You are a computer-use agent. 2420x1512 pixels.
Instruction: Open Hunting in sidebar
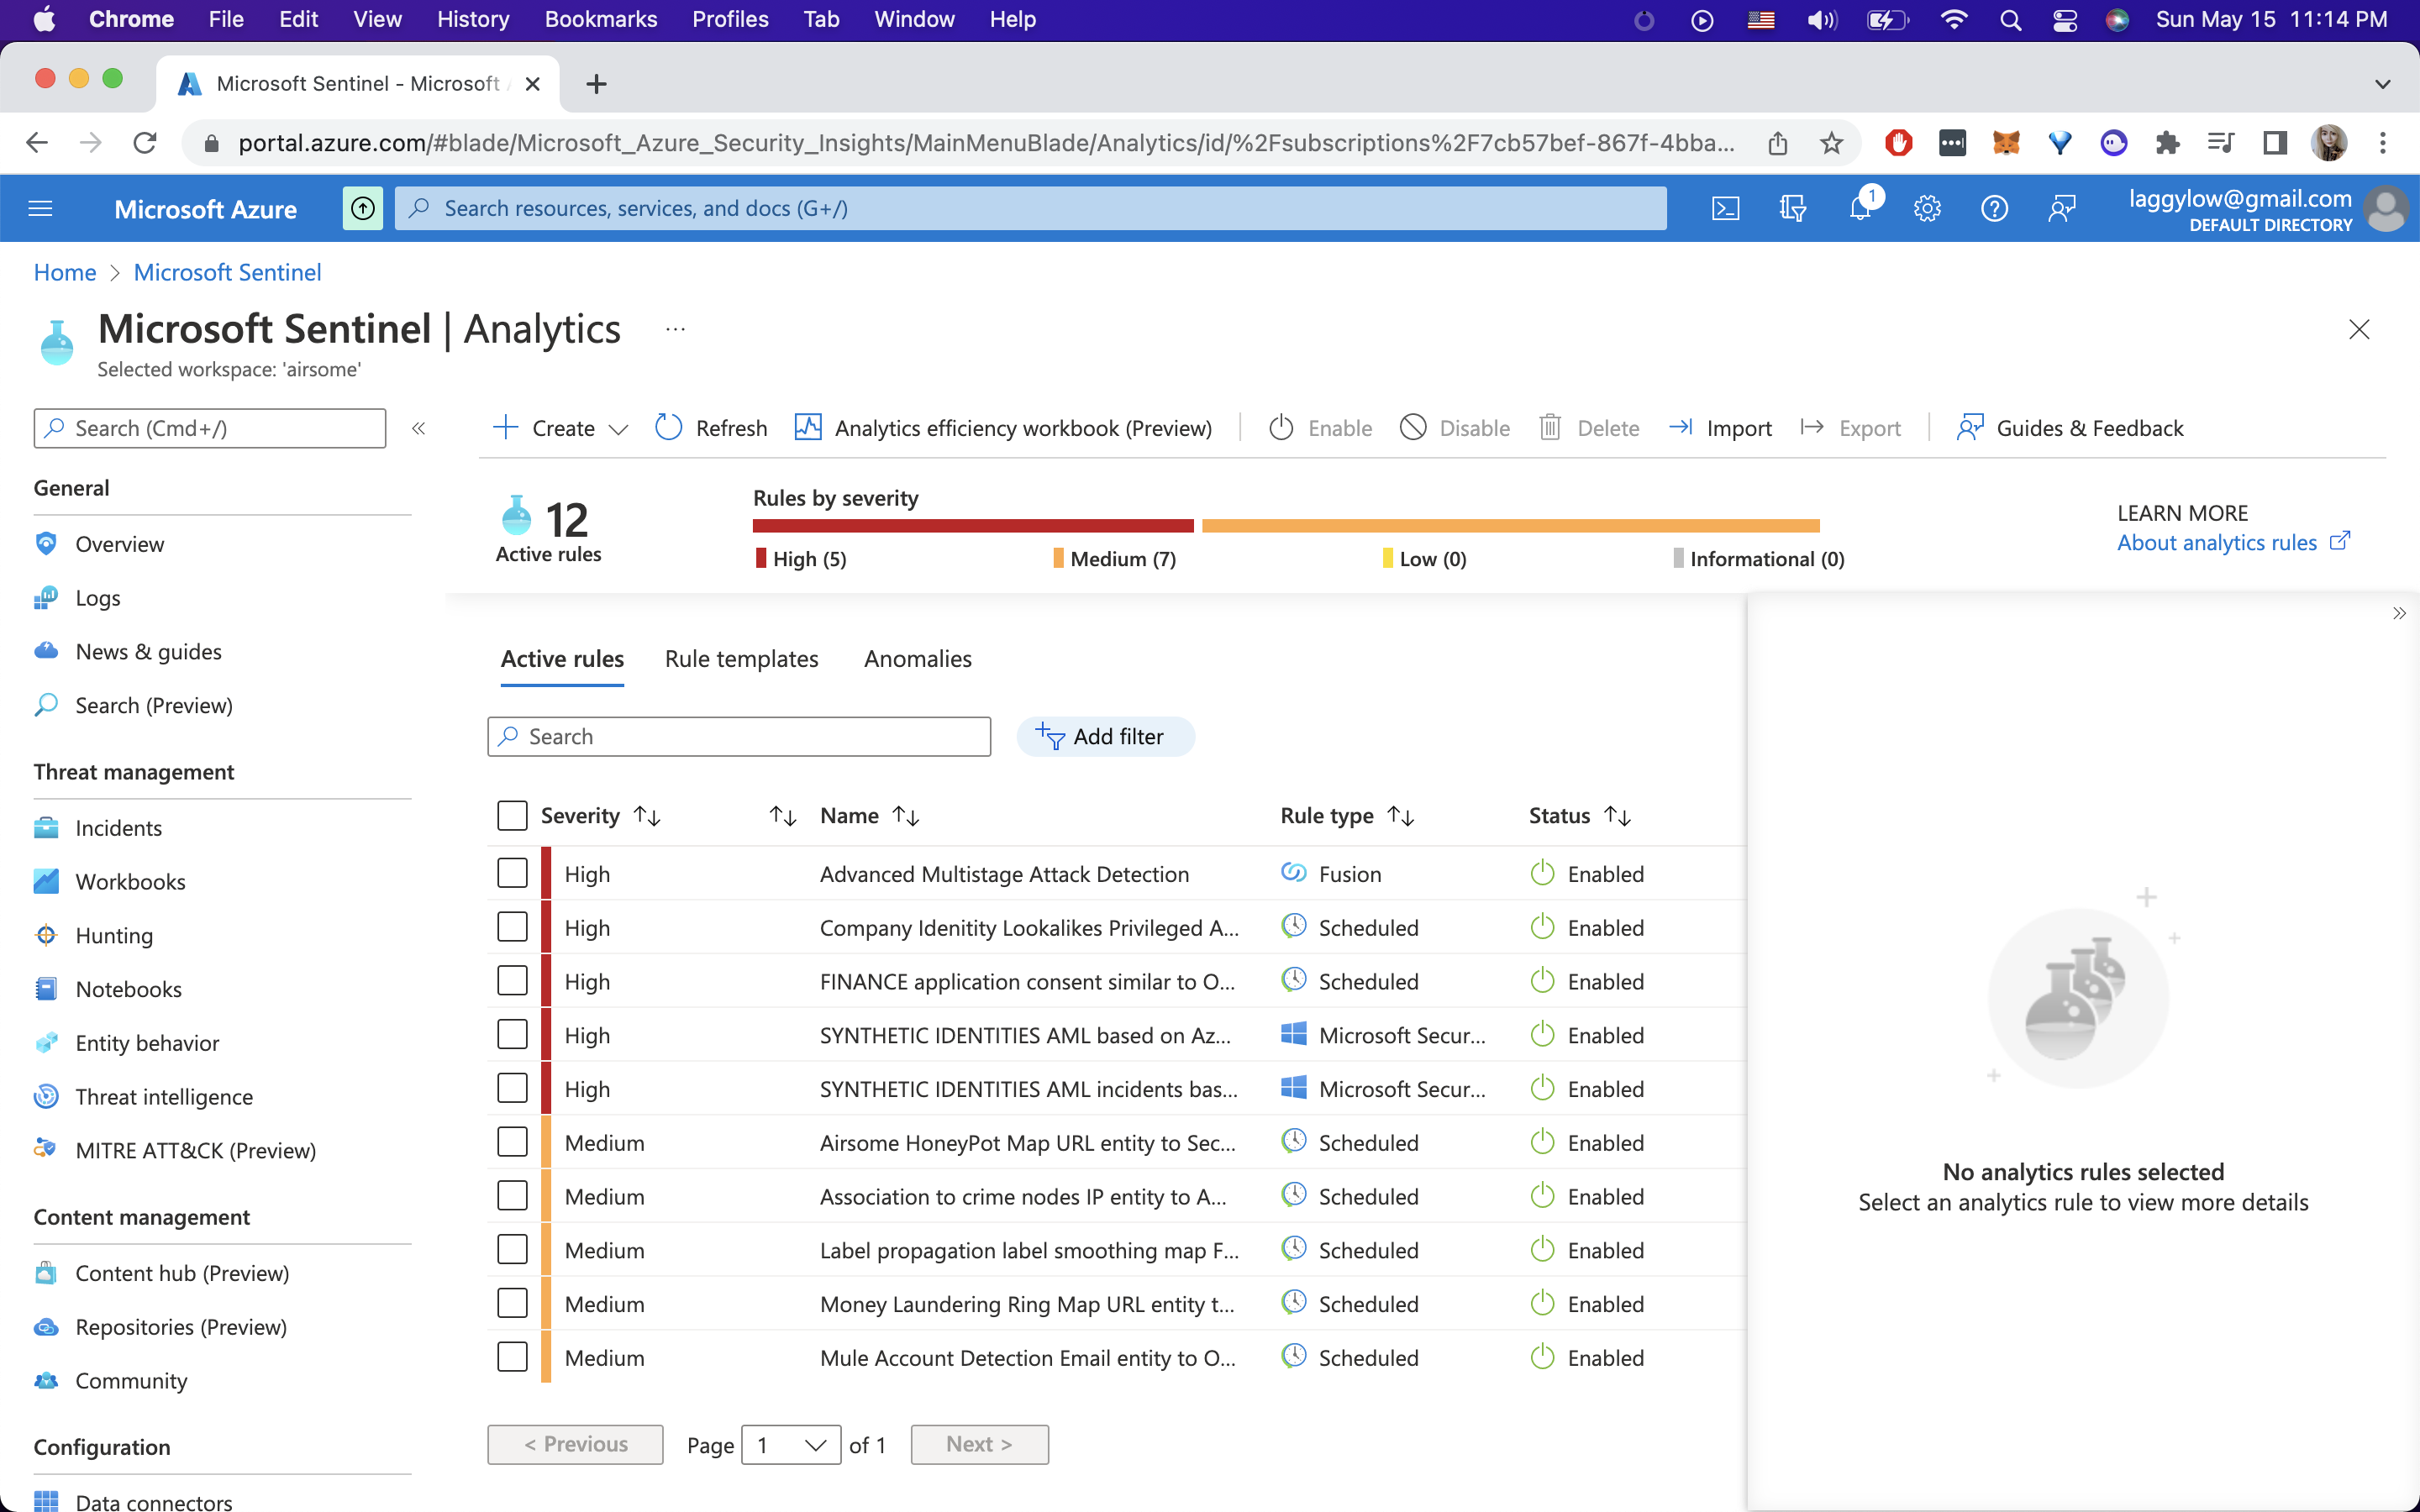click(114, 935)
